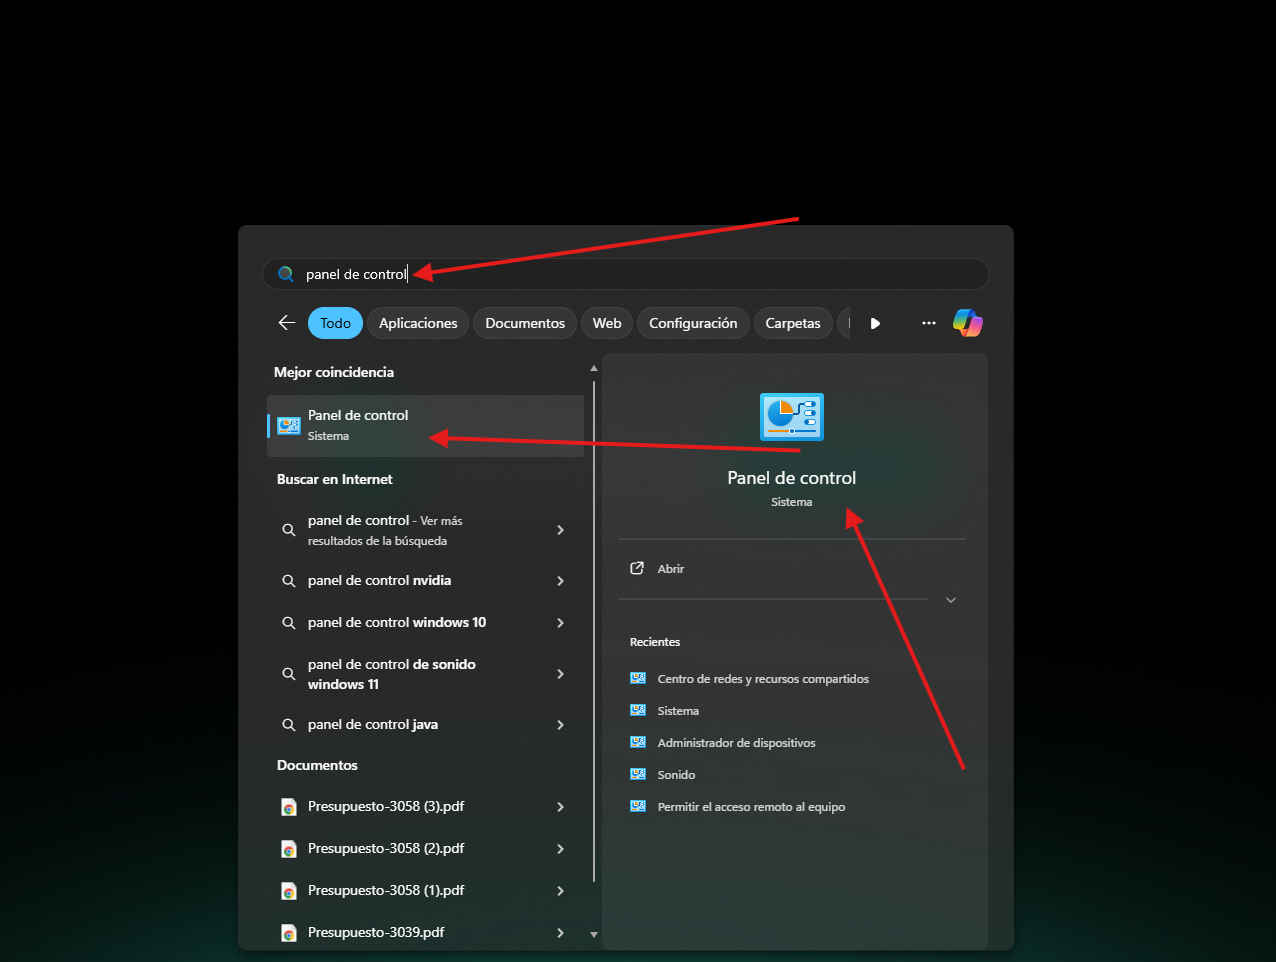1276x962 pixels.
Task: Expand the chevron next to panel de control java
Action: [560, 725]
